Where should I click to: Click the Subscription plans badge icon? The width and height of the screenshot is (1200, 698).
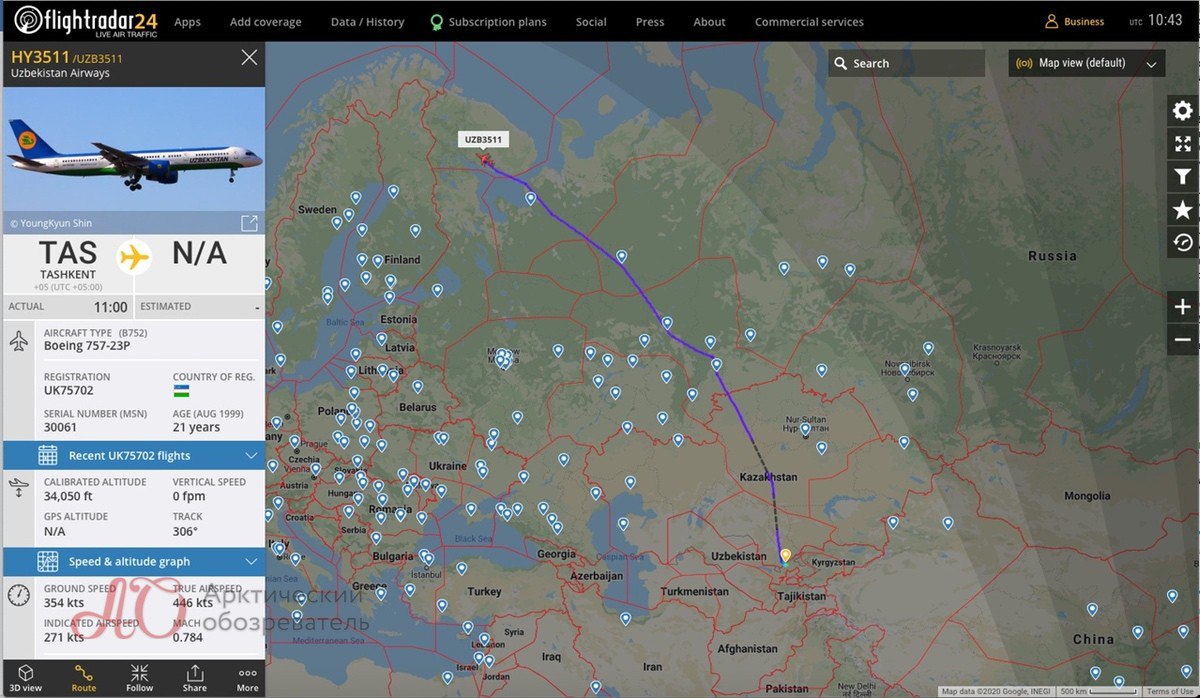[436, 22]
